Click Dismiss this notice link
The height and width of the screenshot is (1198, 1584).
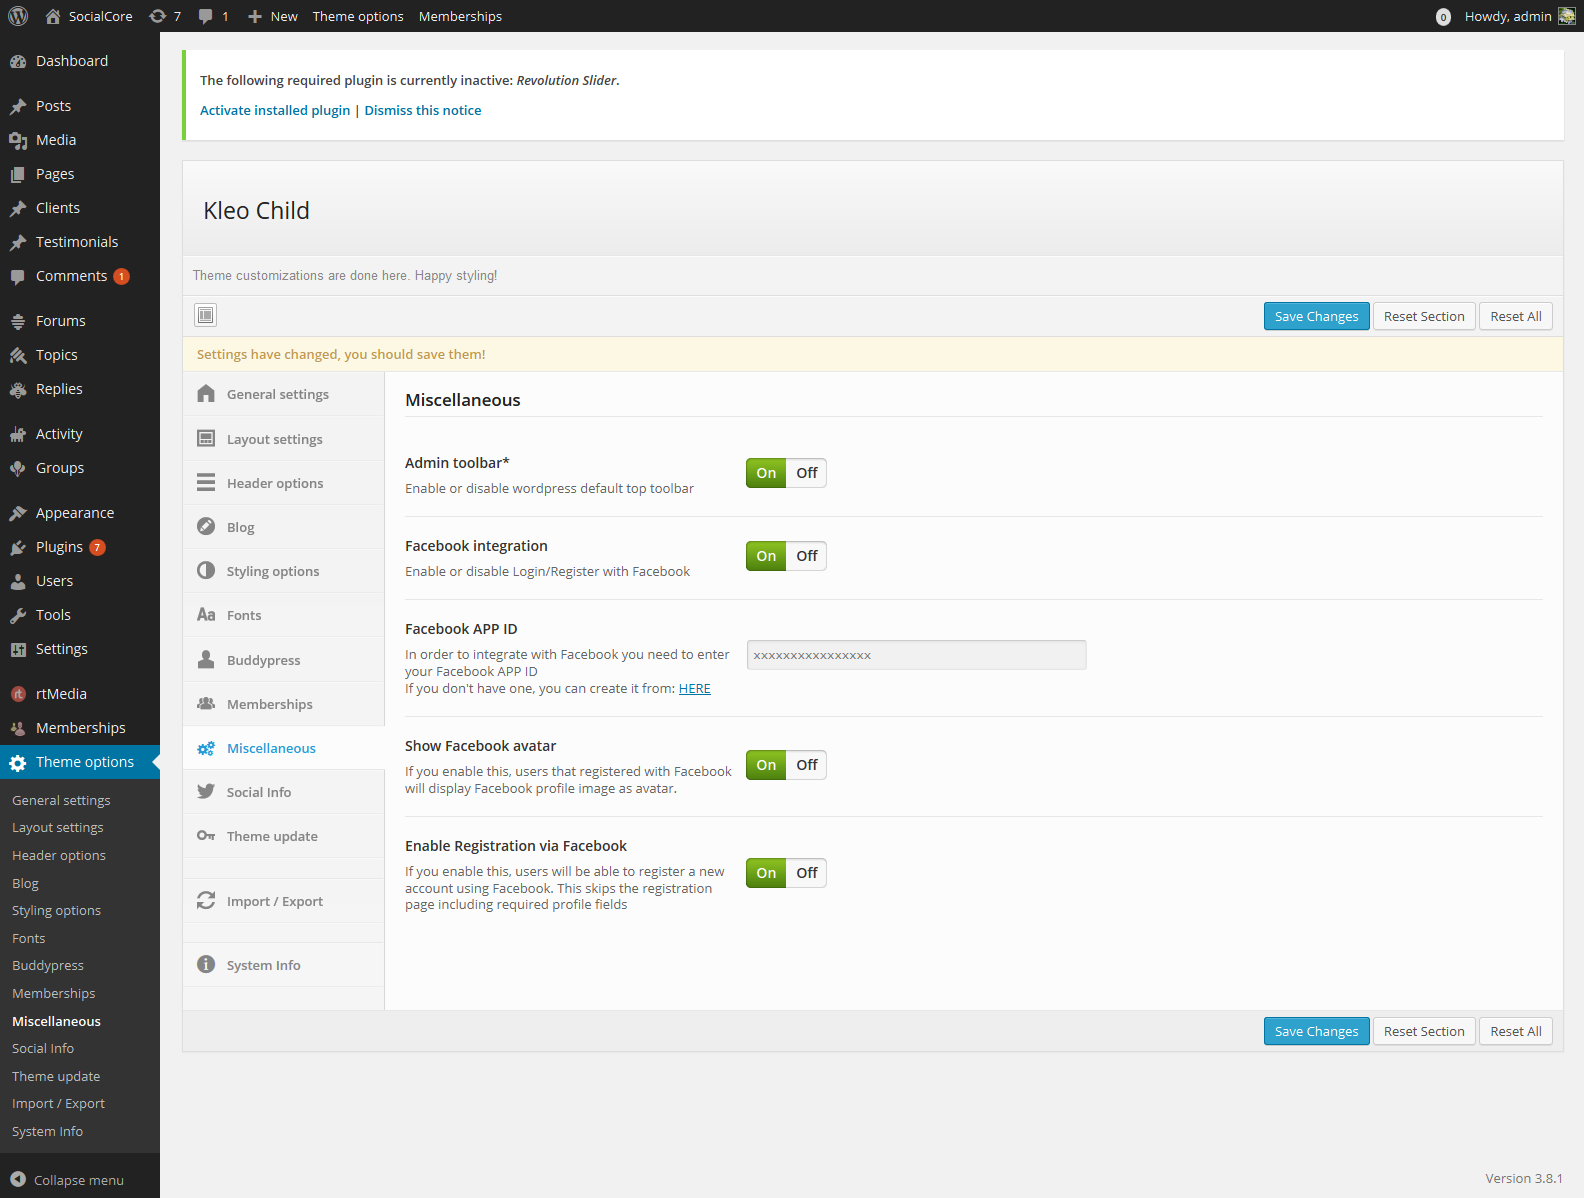422,110
